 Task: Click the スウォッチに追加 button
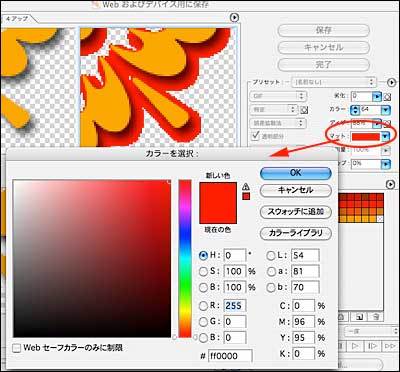click(296, 212)
